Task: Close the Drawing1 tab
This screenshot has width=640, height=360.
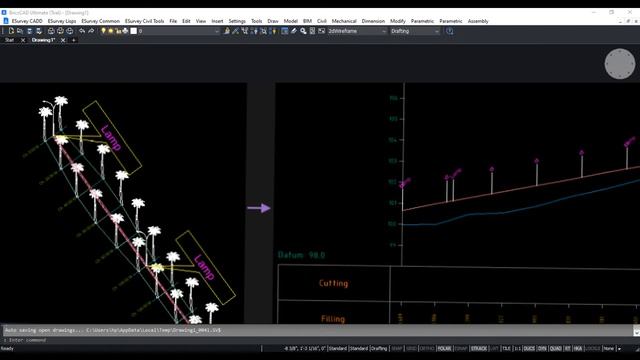Action: tap(63, 40)
